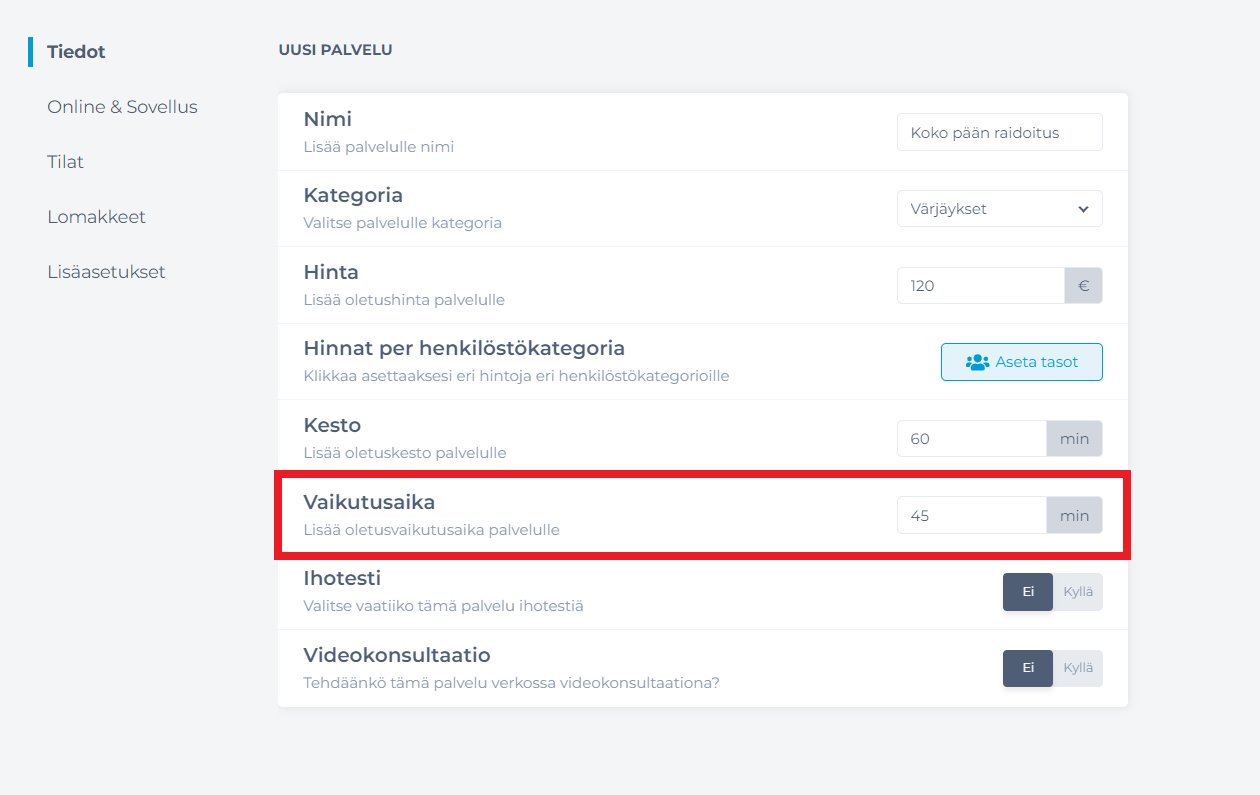This screenshot has width=1260, height=795.
Task: Set Ihotesti toggle to Ei
Action: coord(1027,592)
